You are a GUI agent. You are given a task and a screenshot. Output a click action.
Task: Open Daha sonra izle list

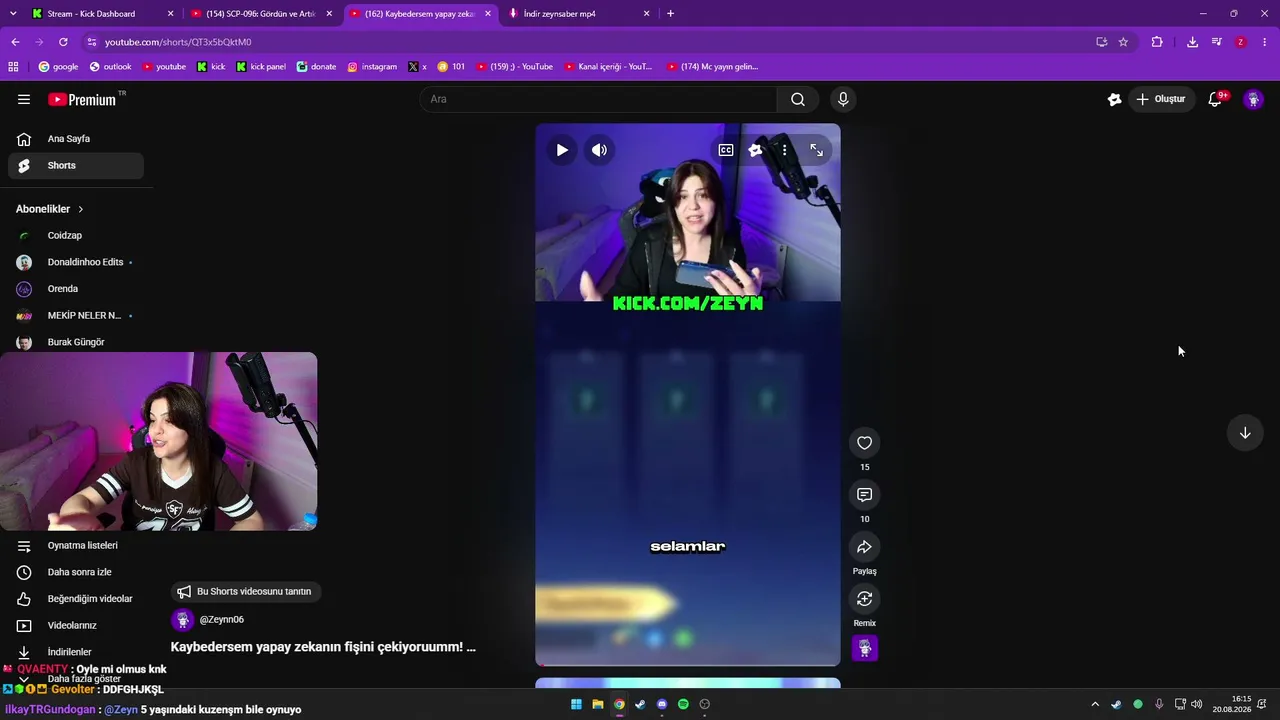tap(76, 572)
